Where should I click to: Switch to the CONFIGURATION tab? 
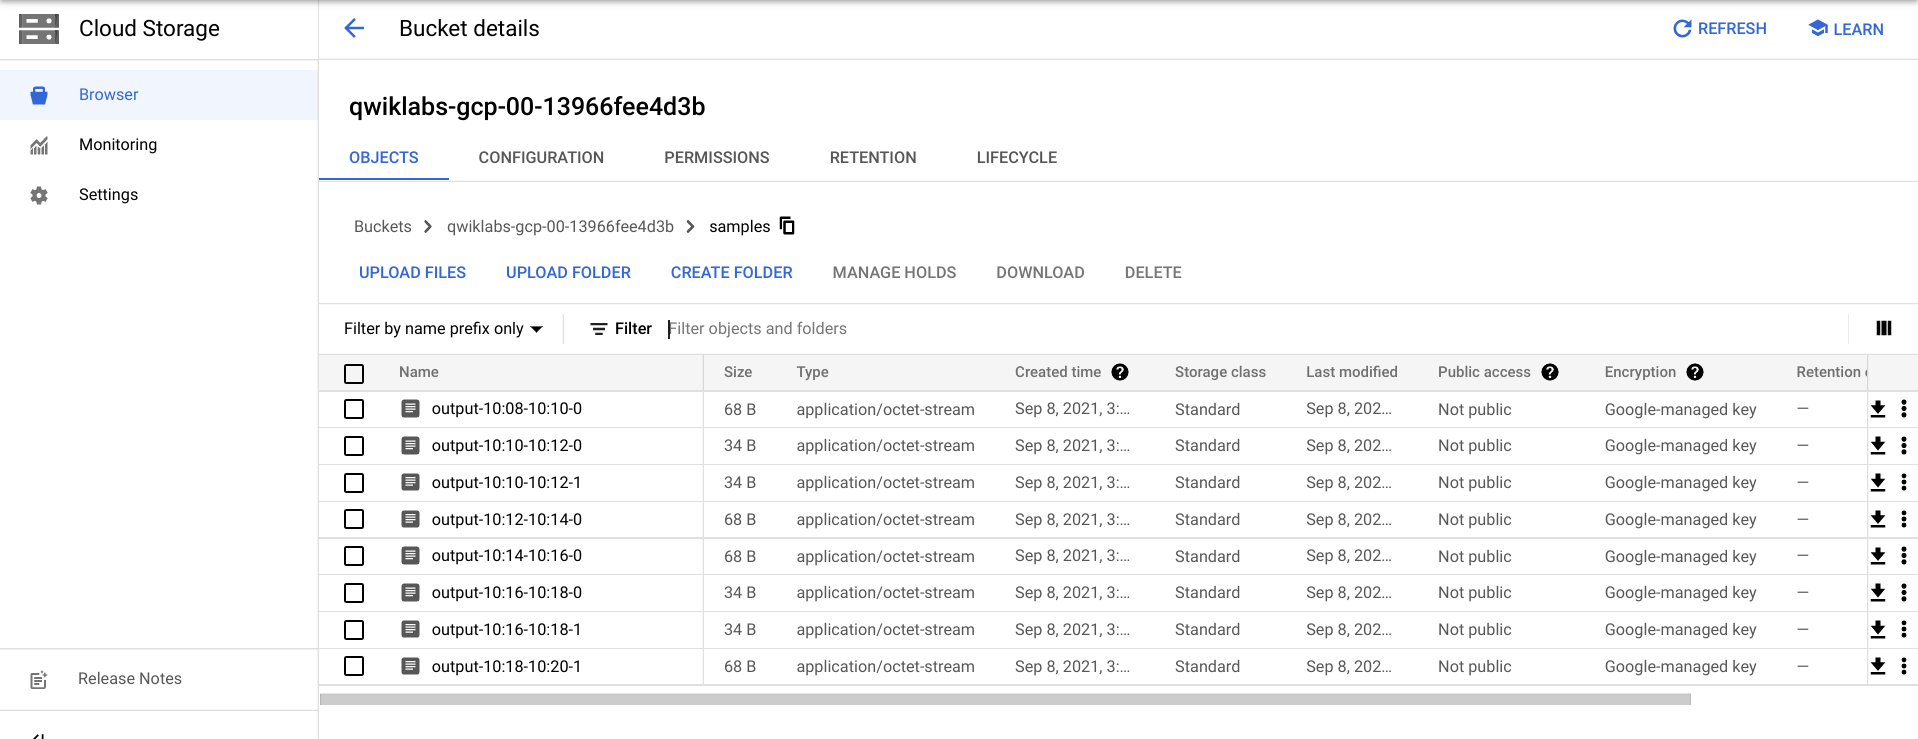541,158
